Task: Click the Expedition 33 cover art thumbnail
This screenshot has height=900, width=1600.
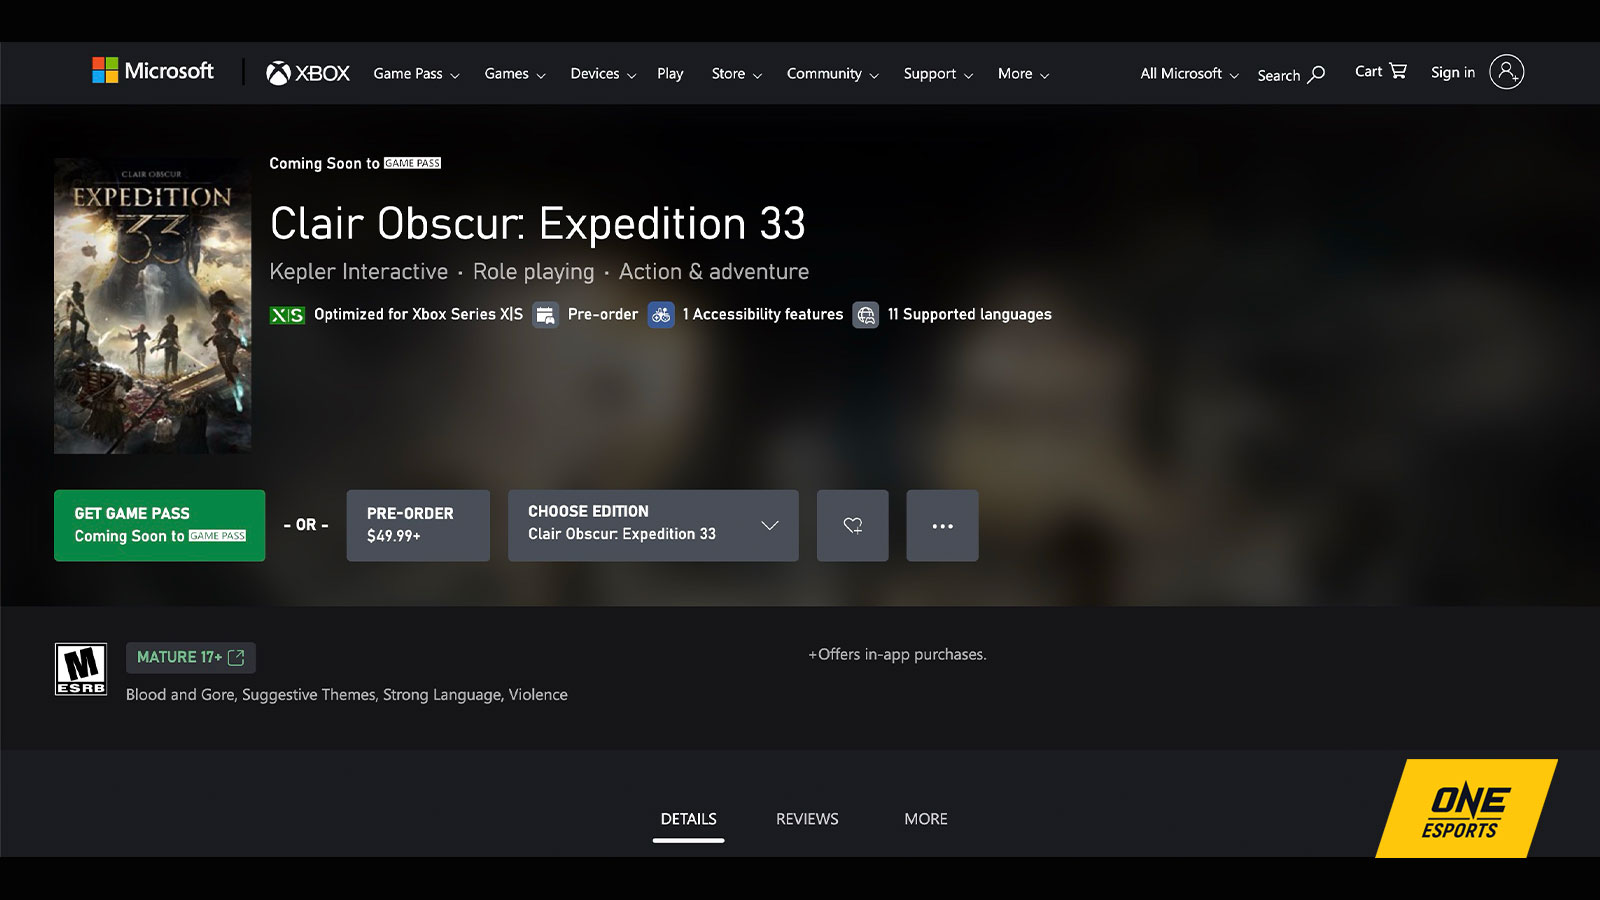Action: coord(152,305)
